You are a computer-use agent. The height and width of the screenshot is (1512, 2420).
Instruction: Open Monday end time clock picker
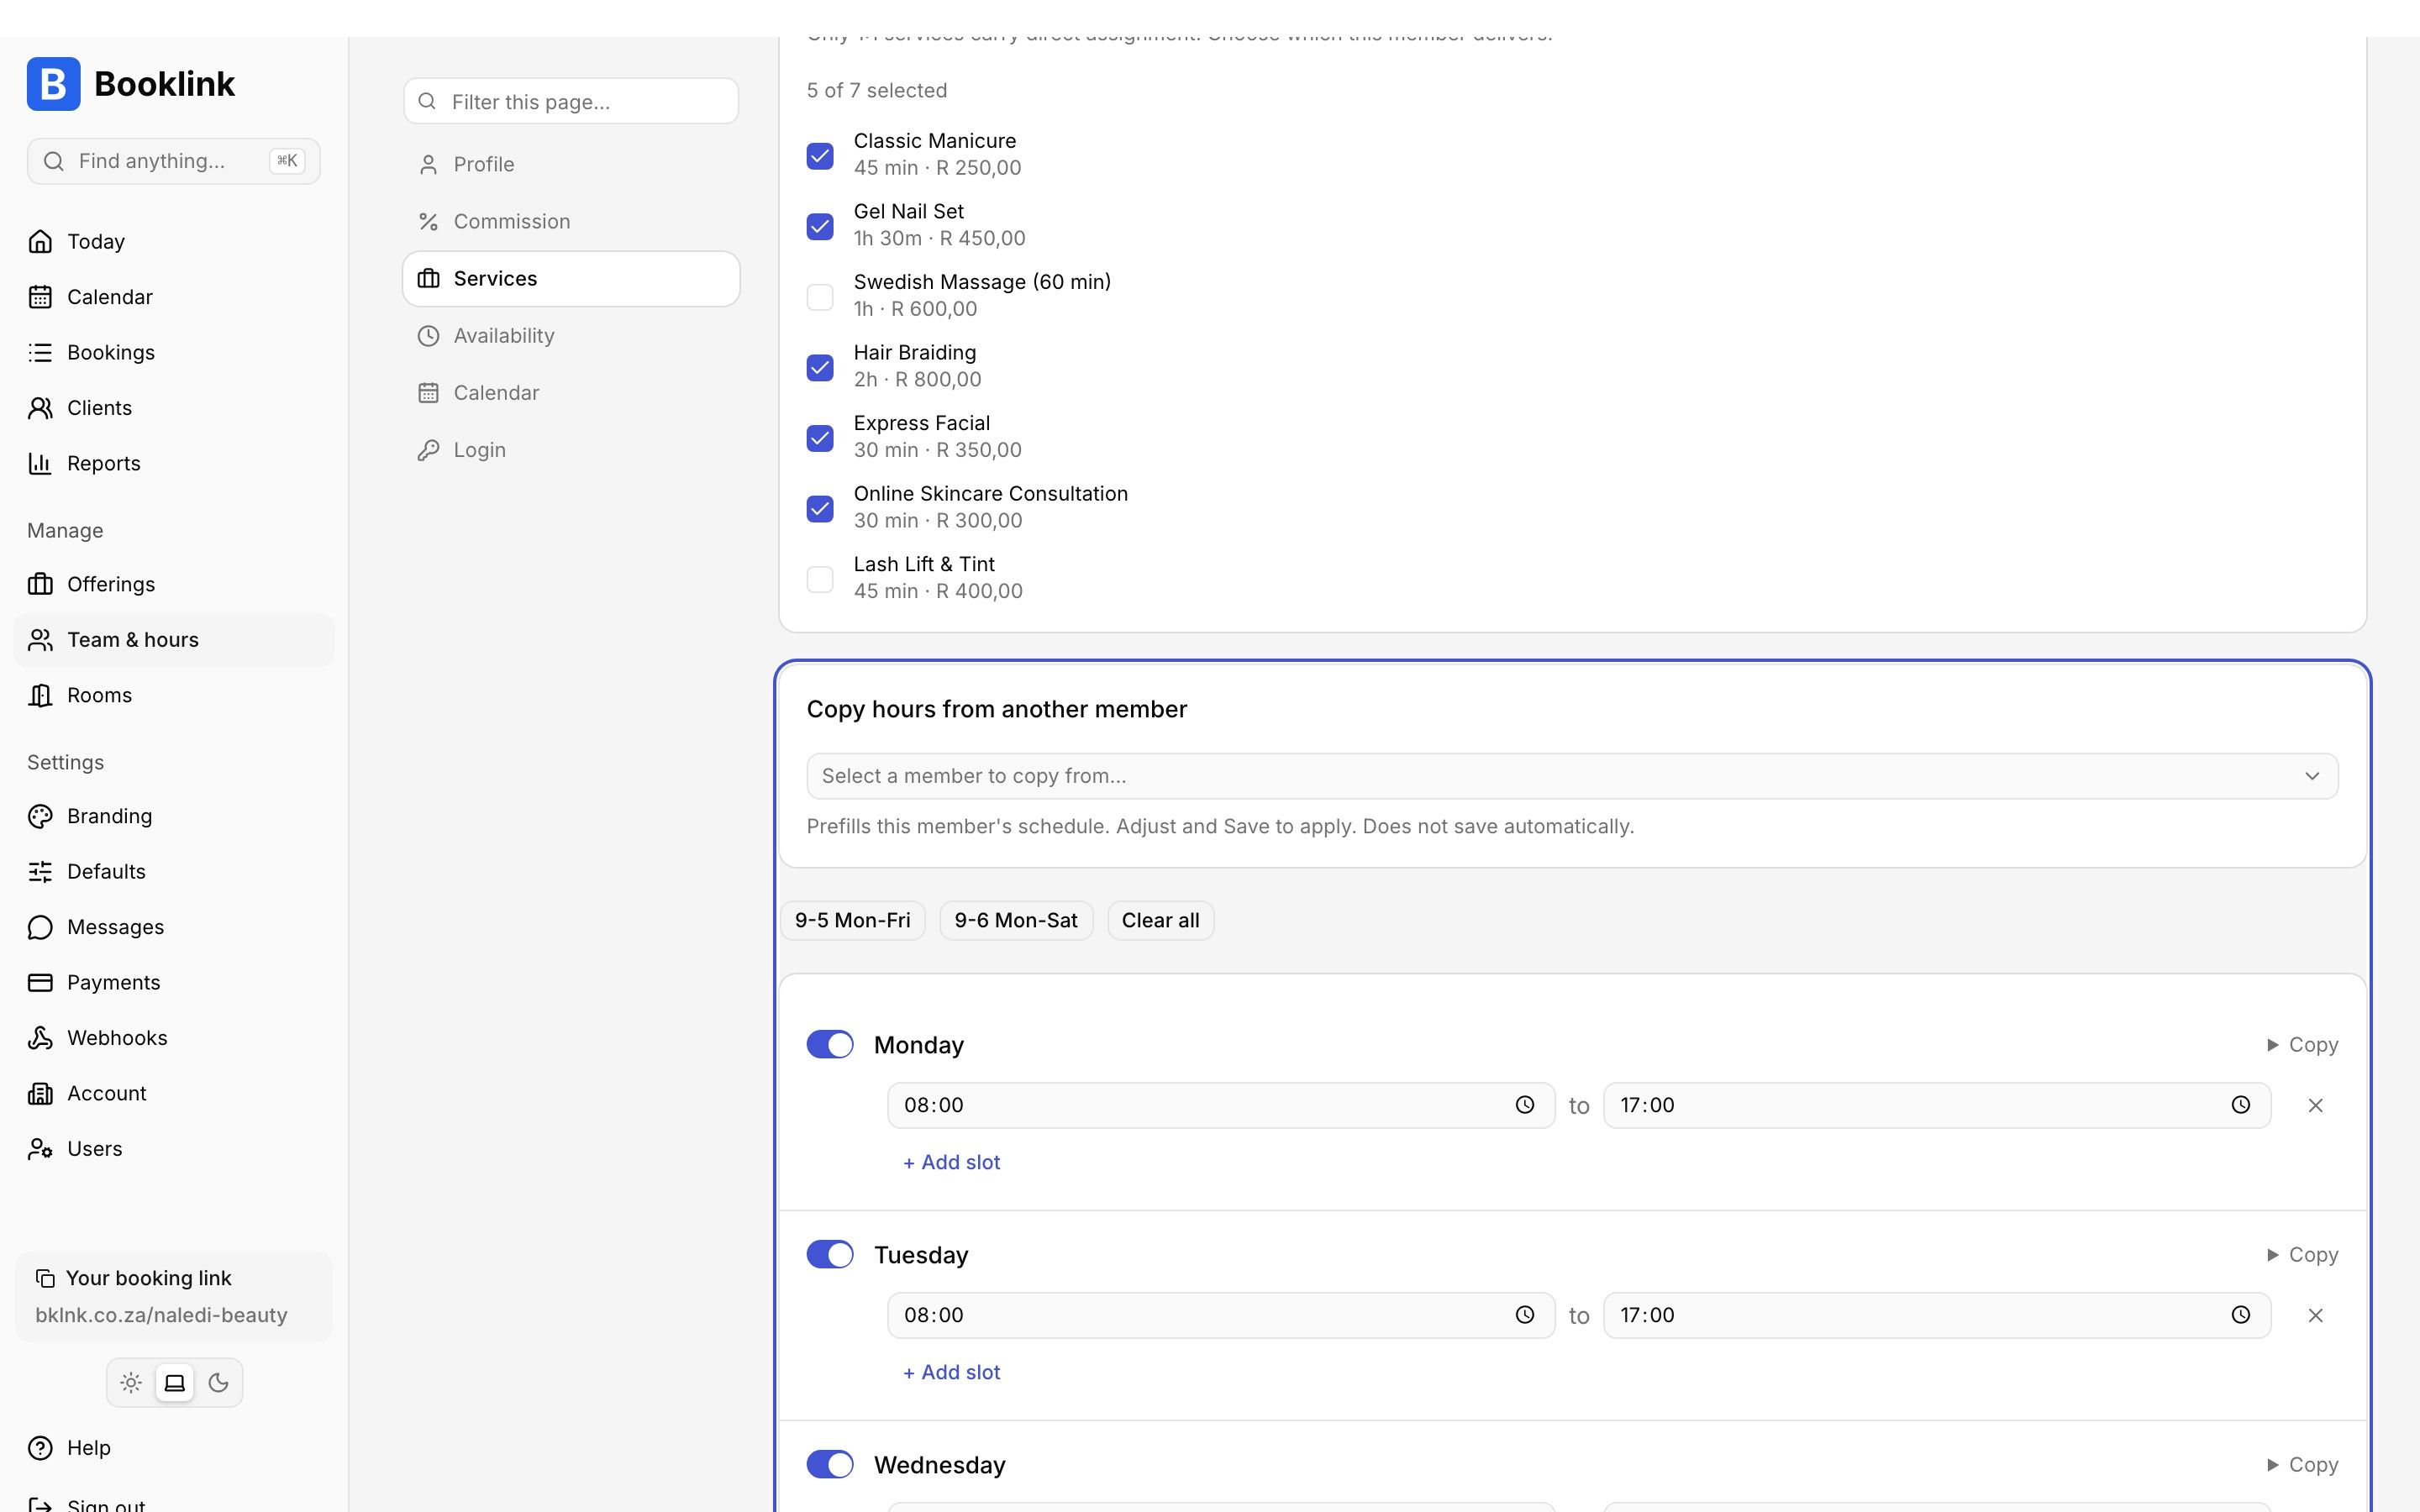[x=2240, y=1105]
